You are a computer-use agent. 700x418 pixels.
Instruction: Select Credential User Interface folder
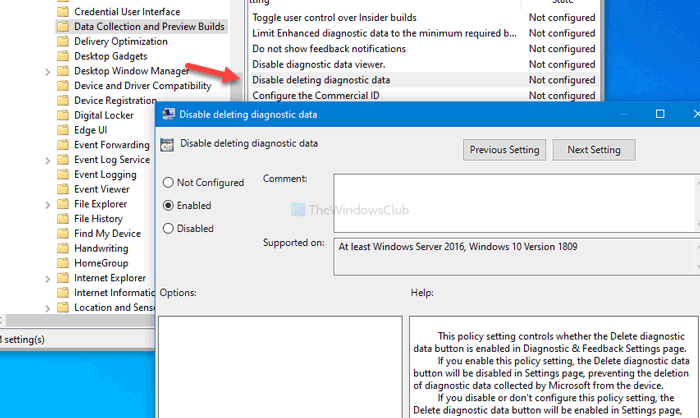click(x=127, y=12)
